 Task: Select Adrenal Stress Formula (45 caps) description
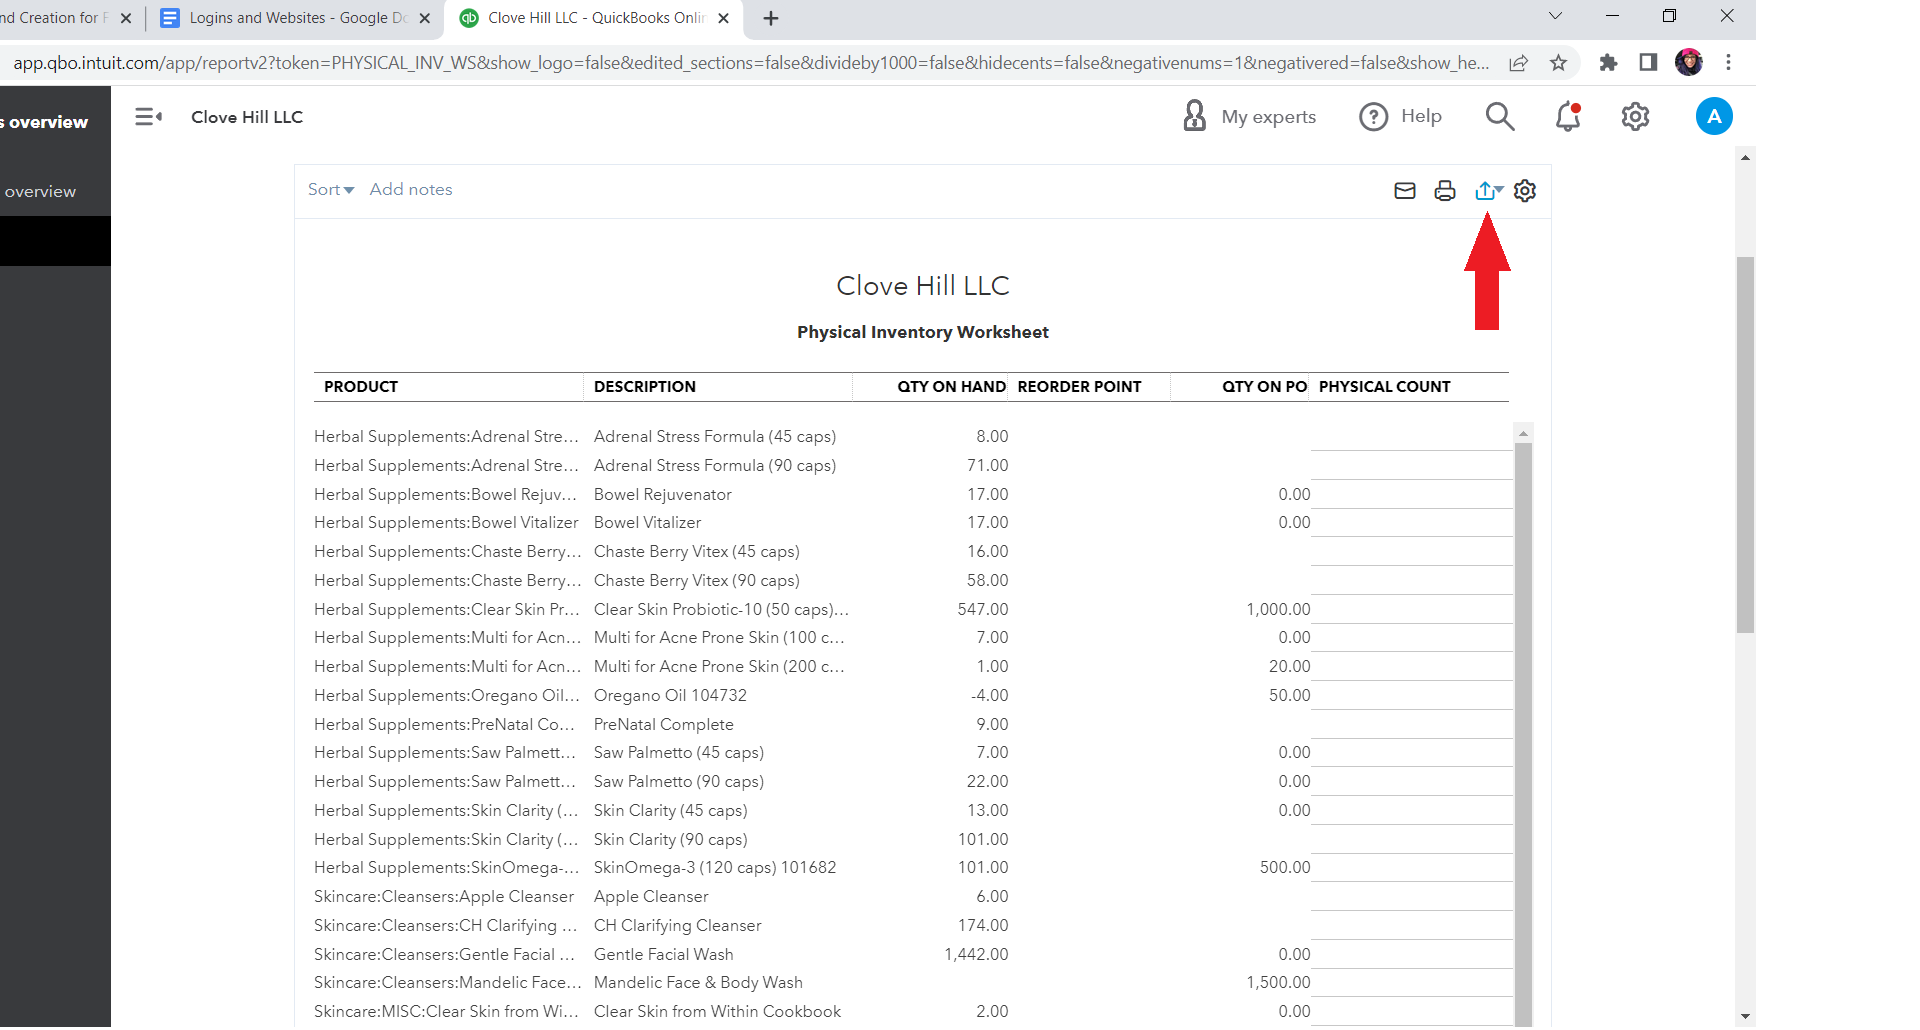715,437
